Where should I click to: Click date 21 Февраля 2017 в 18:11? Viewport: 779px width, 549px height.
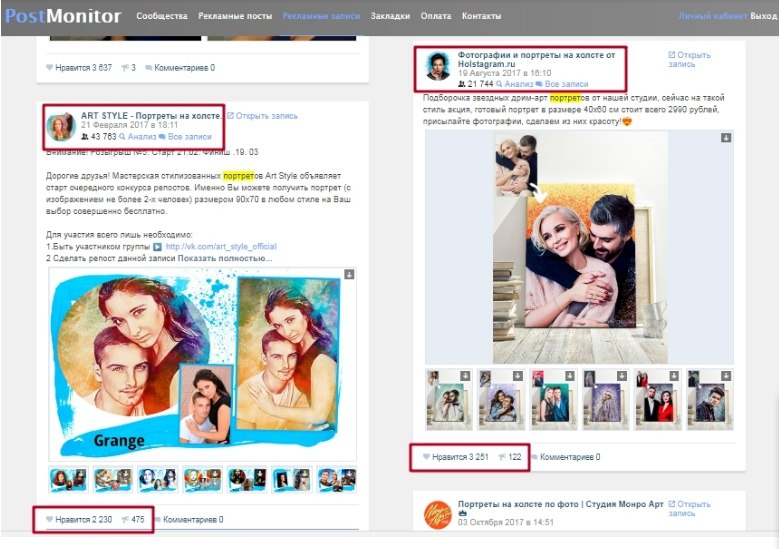click(129, 125)
